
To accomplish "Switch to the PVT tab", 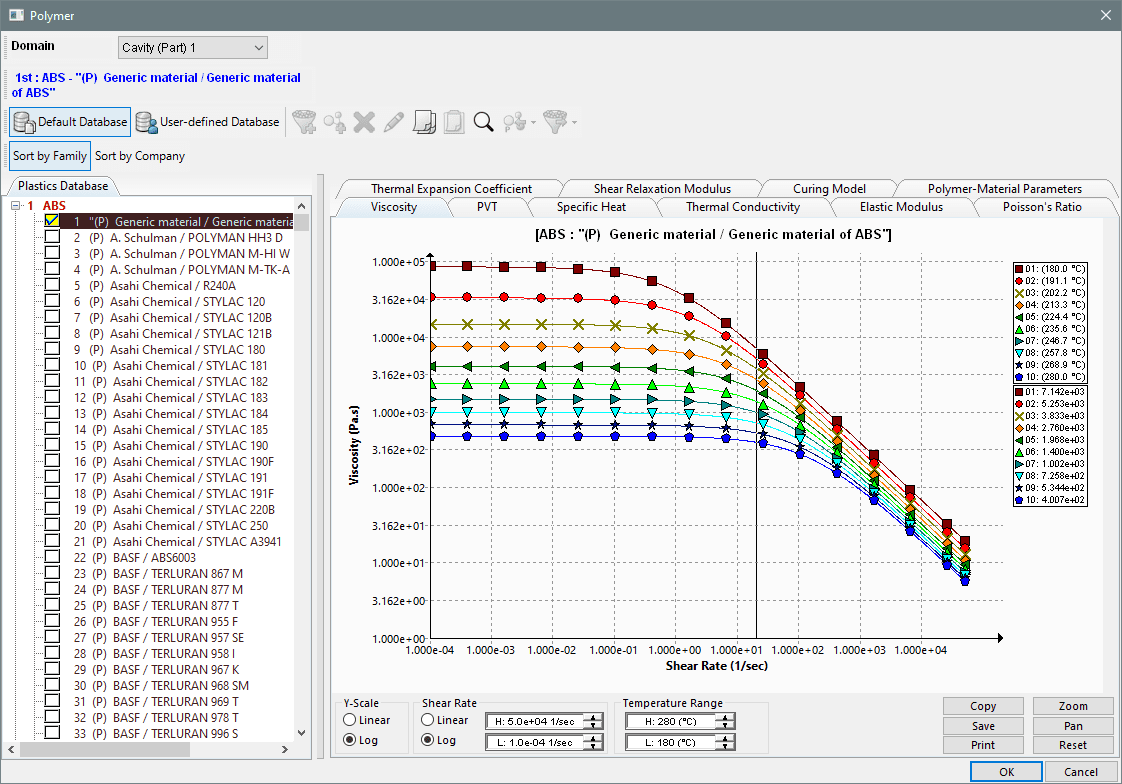I will pyautogui.click(x=487, y=207).
